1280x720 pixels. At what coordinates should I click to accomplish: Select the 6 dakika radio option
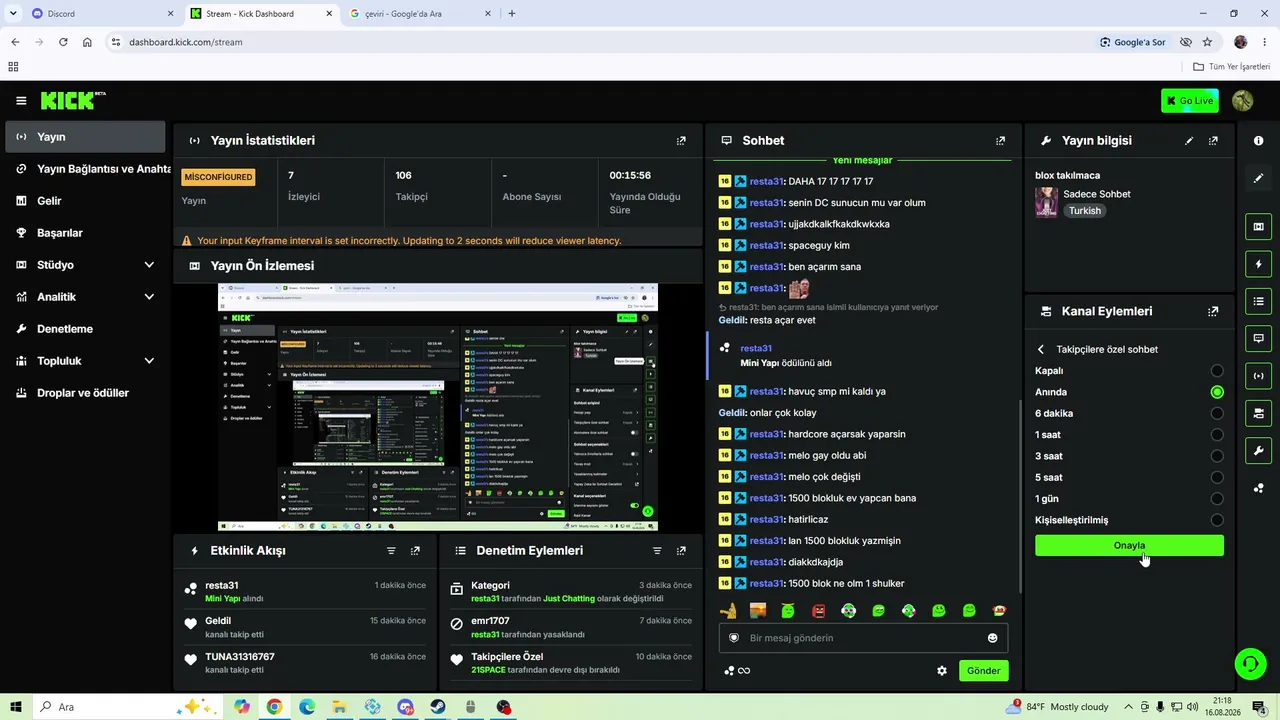[1217, 414]
